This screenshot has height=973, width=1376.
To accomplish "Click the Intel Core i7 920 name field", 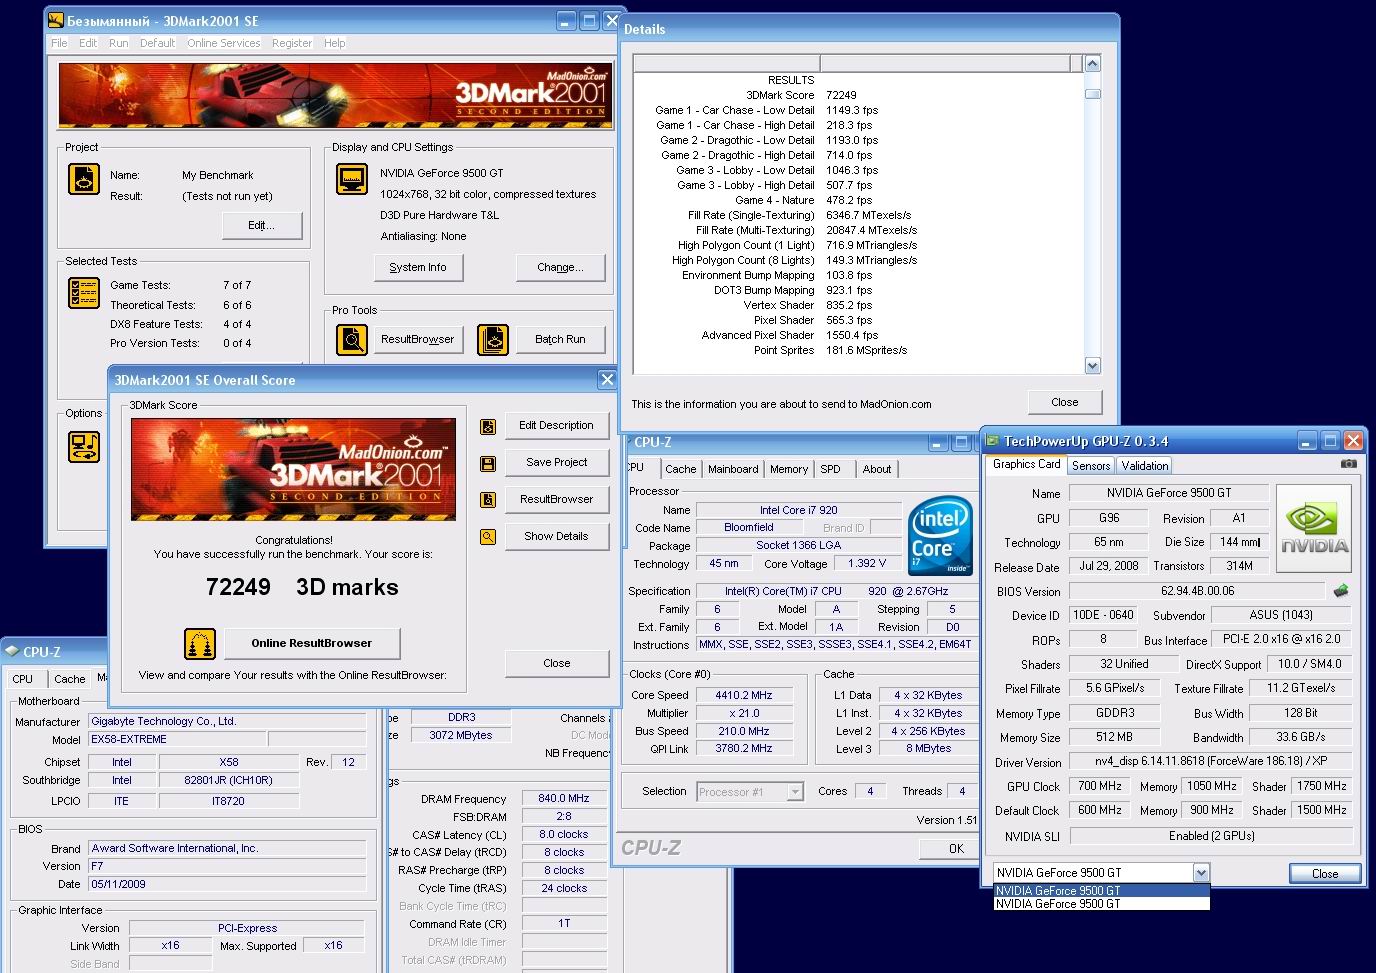I will pos(798,510).
